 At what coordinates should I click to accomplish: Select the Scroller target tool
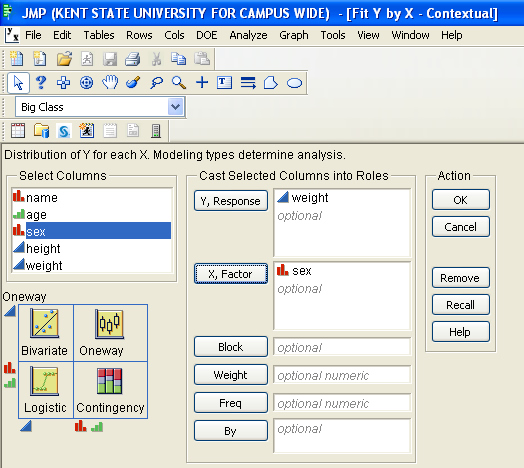86,83
